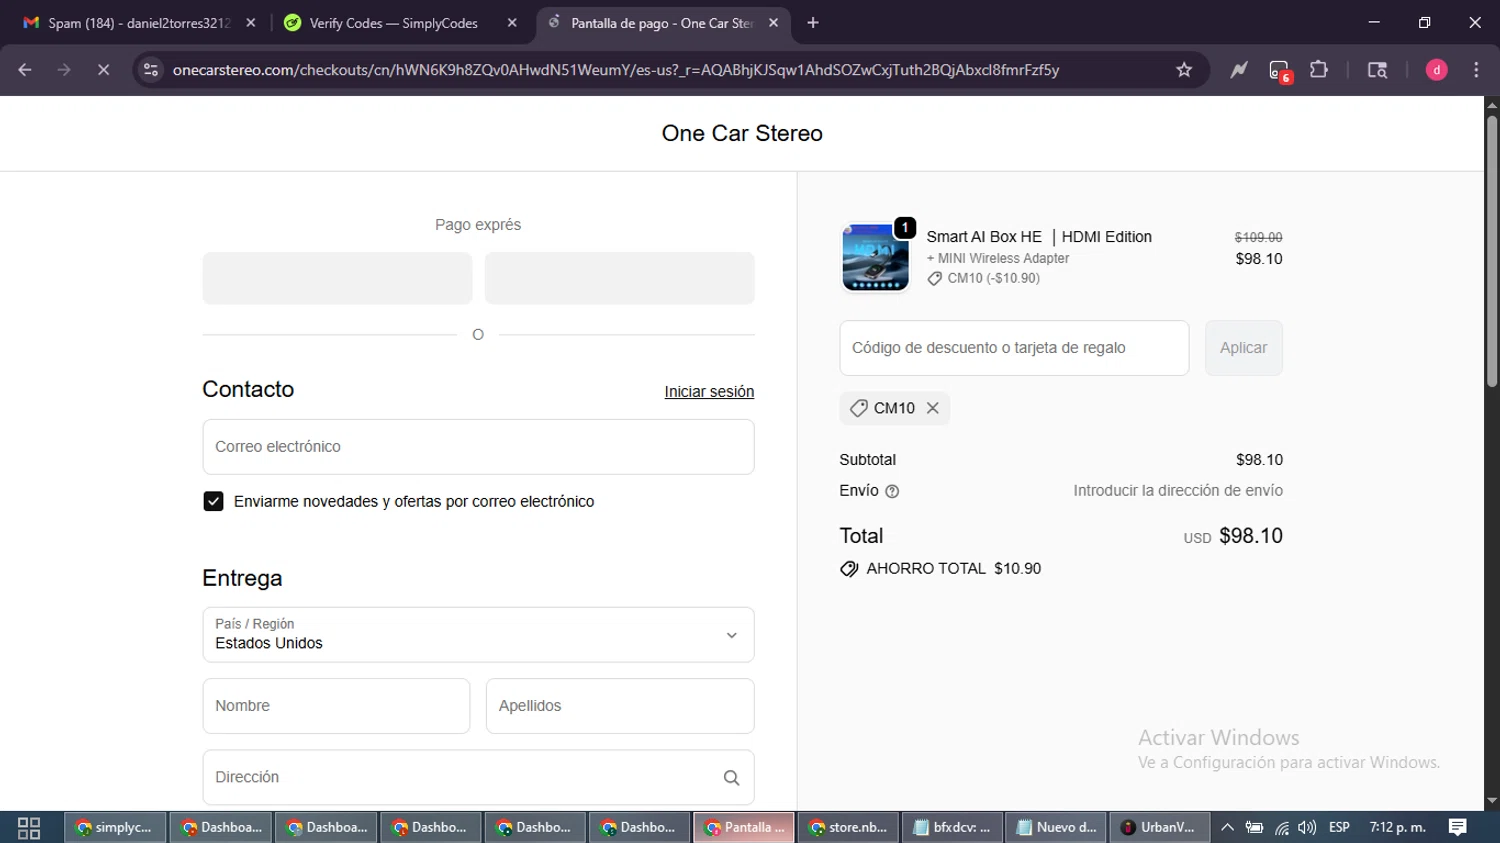
Task: Open Chrome profile avatar 'd'
Action: (x=1437, y=70)
